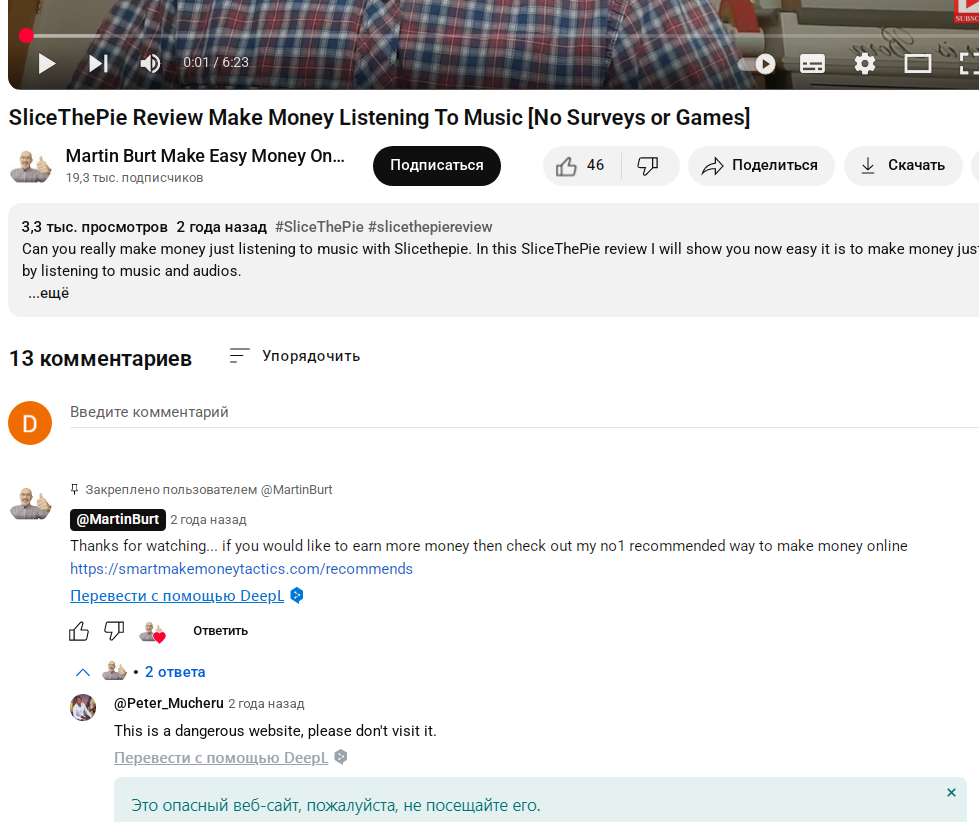Click the red progress bar scrubber
The width and height of the screenshot is (979, 822).
[26, 36]
